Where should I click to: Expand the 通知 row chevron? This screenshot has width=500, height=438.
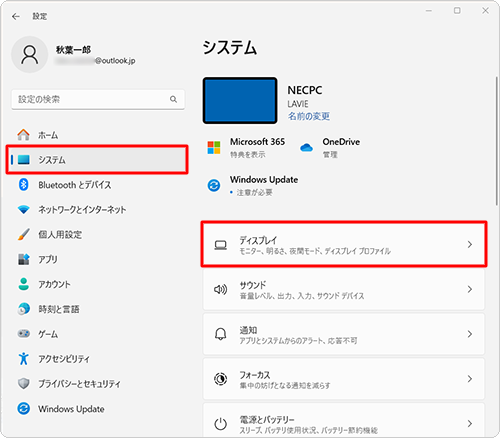(x=470, y=334)
